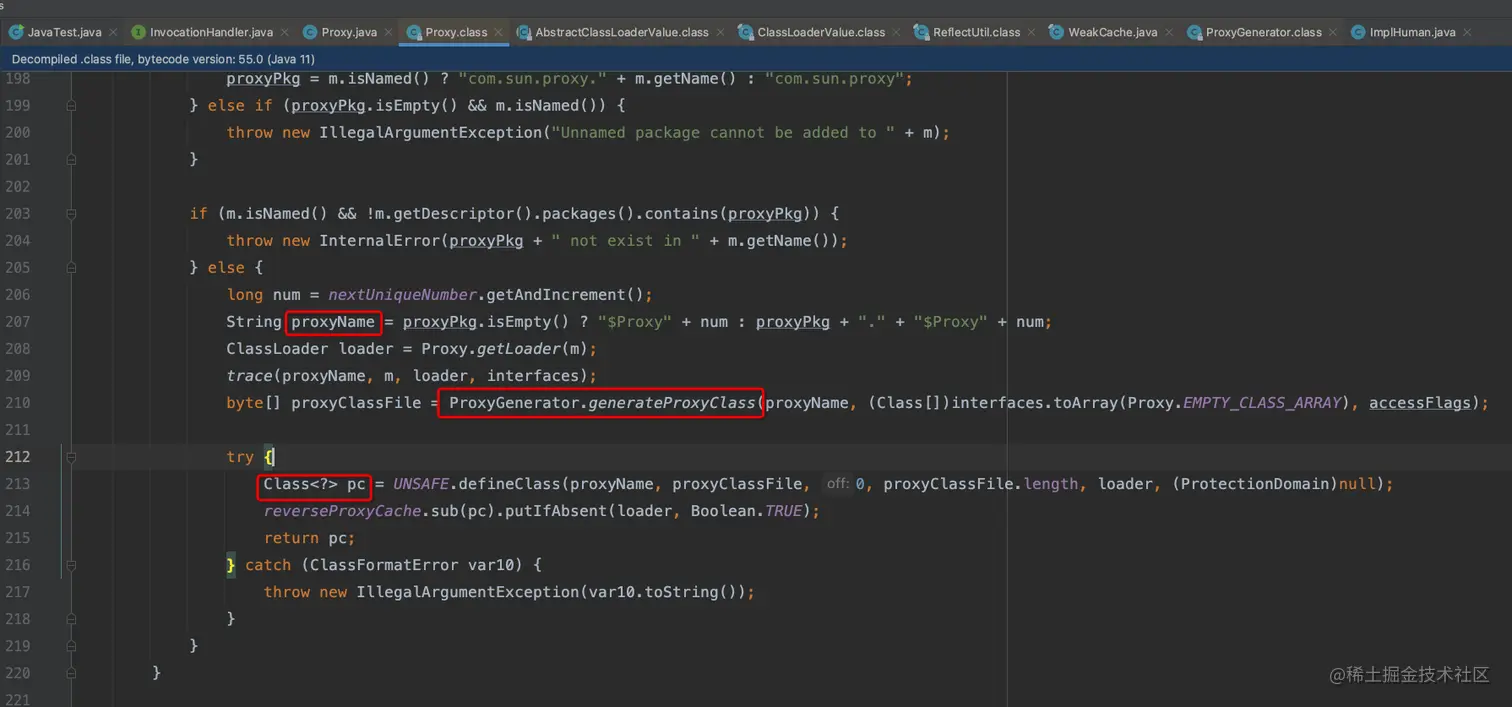
Task: Click the EMPTY_CLASS_ARRAY constant
Action: (x=1261, y=402)
